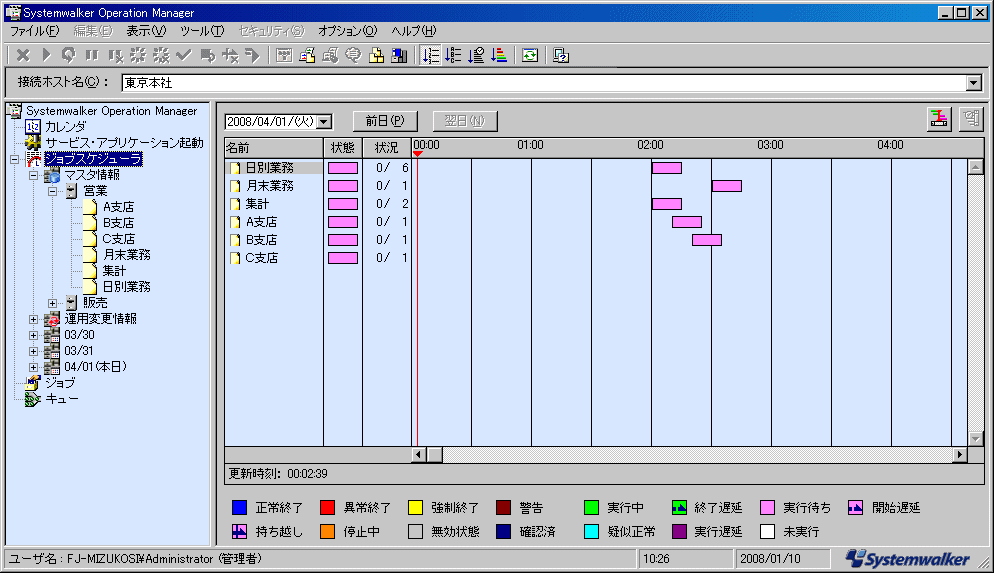Open the connection host name dropdown
Screen dimensions: 994x573
click(x=974, y=83)
